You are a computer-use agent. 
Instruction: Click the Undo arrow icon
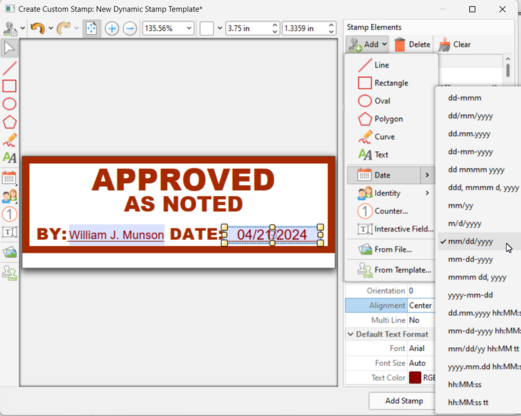tap(37, 28)
